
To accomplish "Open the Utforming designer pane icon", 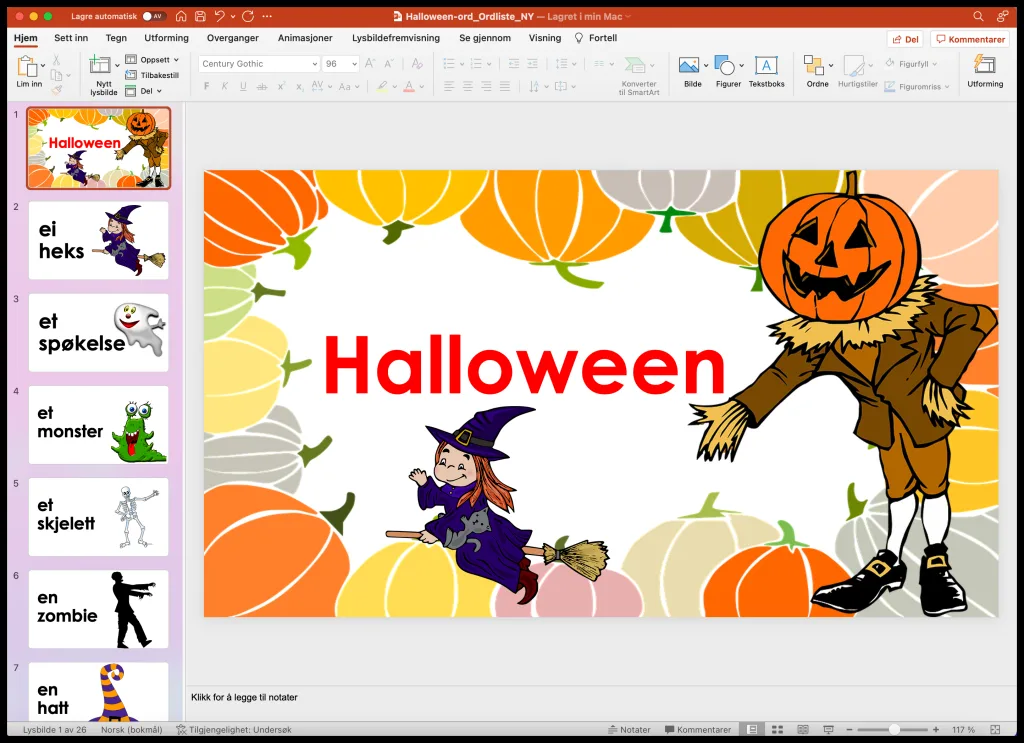I will (984, 66).
